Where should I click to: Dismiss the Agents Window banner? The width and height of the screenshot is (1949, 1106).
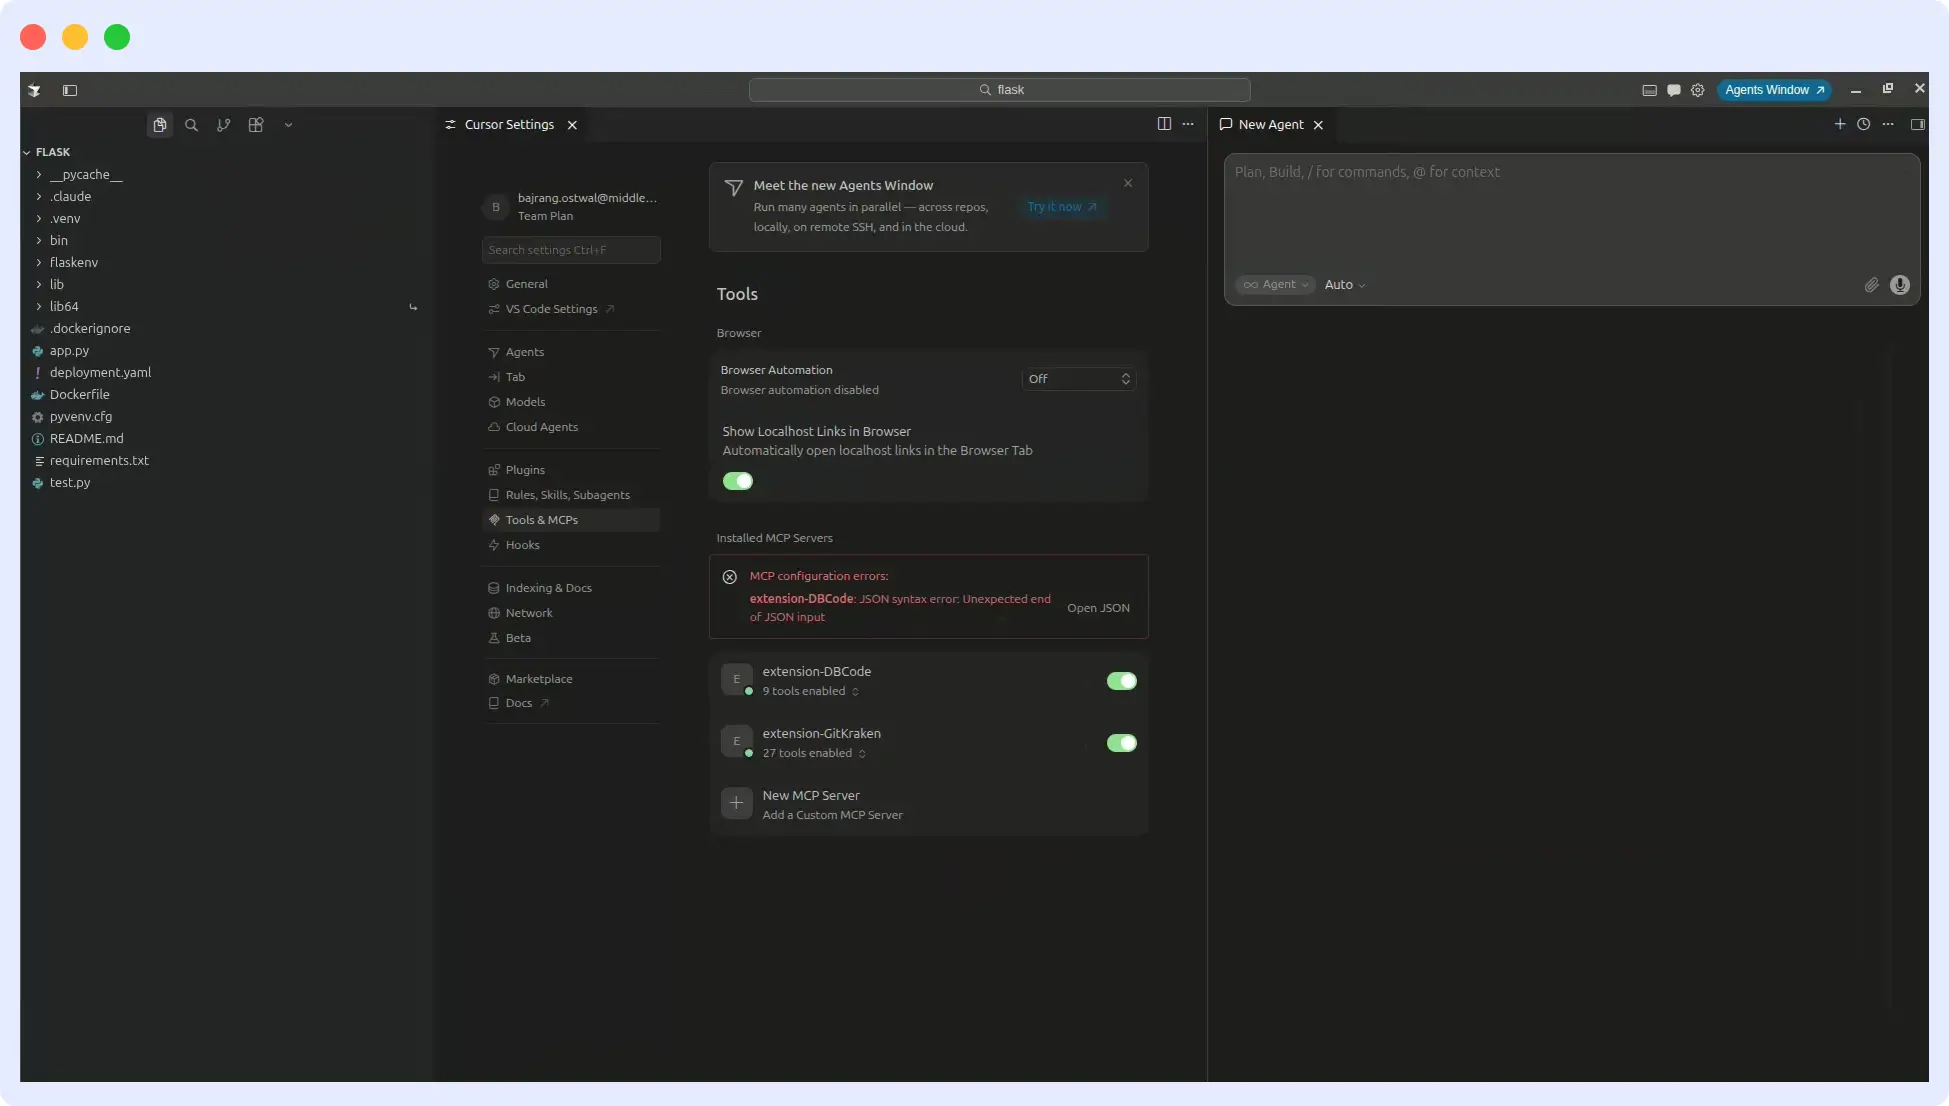click(1128, 183)
